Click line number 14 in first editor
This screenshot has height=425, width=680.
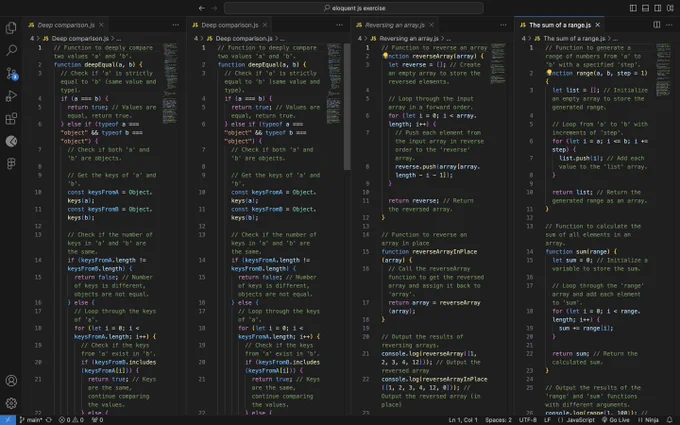[38, 260]
